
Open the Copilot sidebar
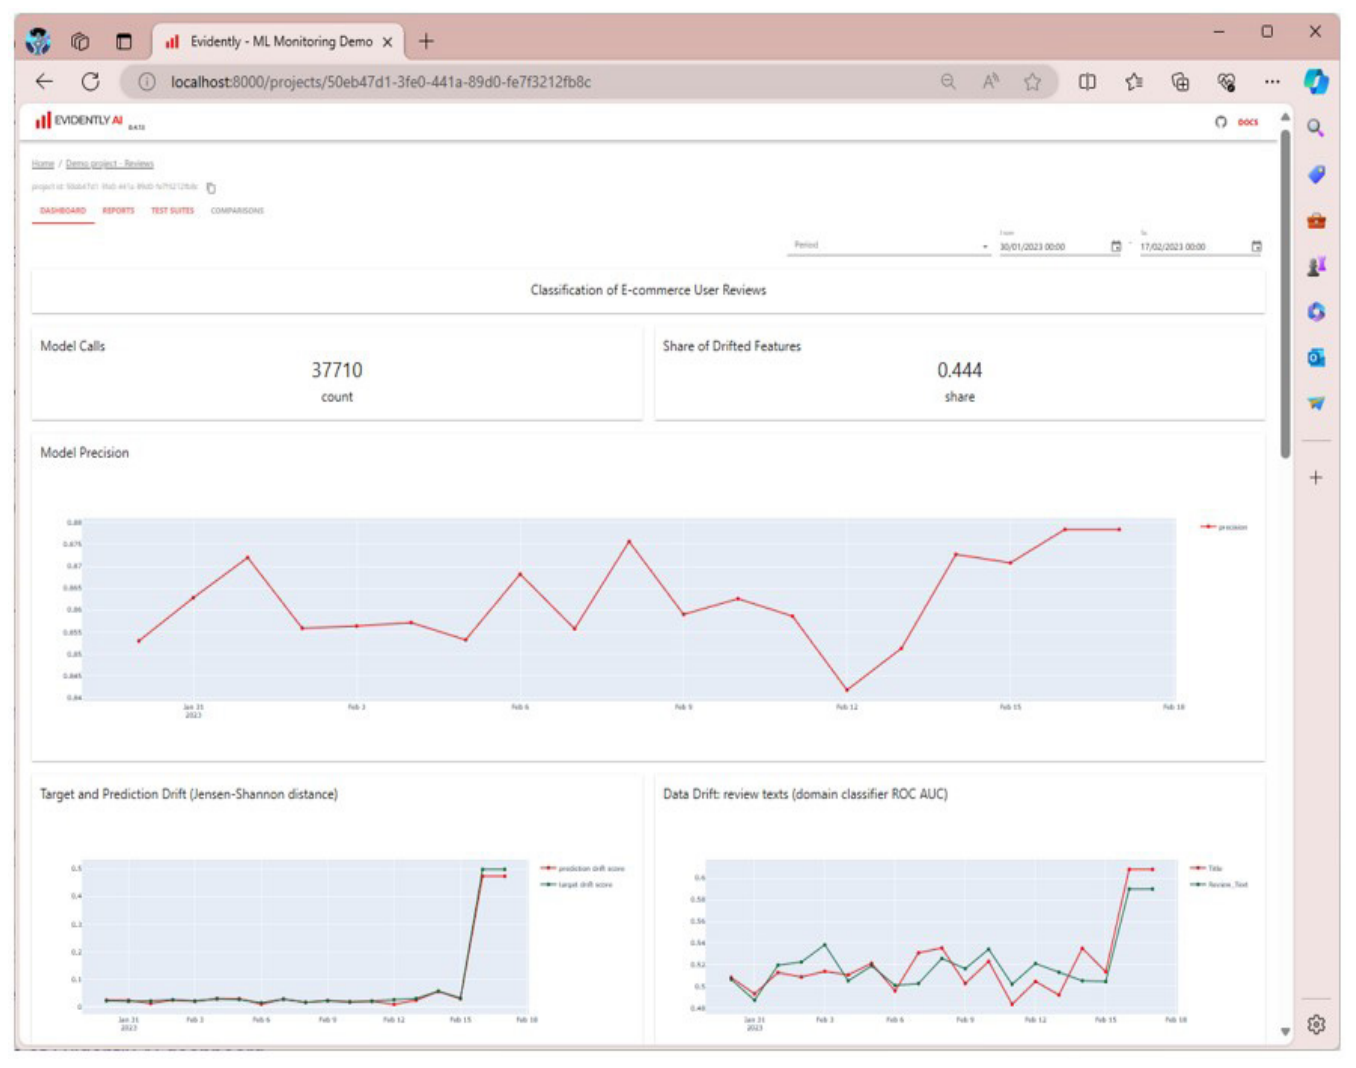tap(1316, 81)
